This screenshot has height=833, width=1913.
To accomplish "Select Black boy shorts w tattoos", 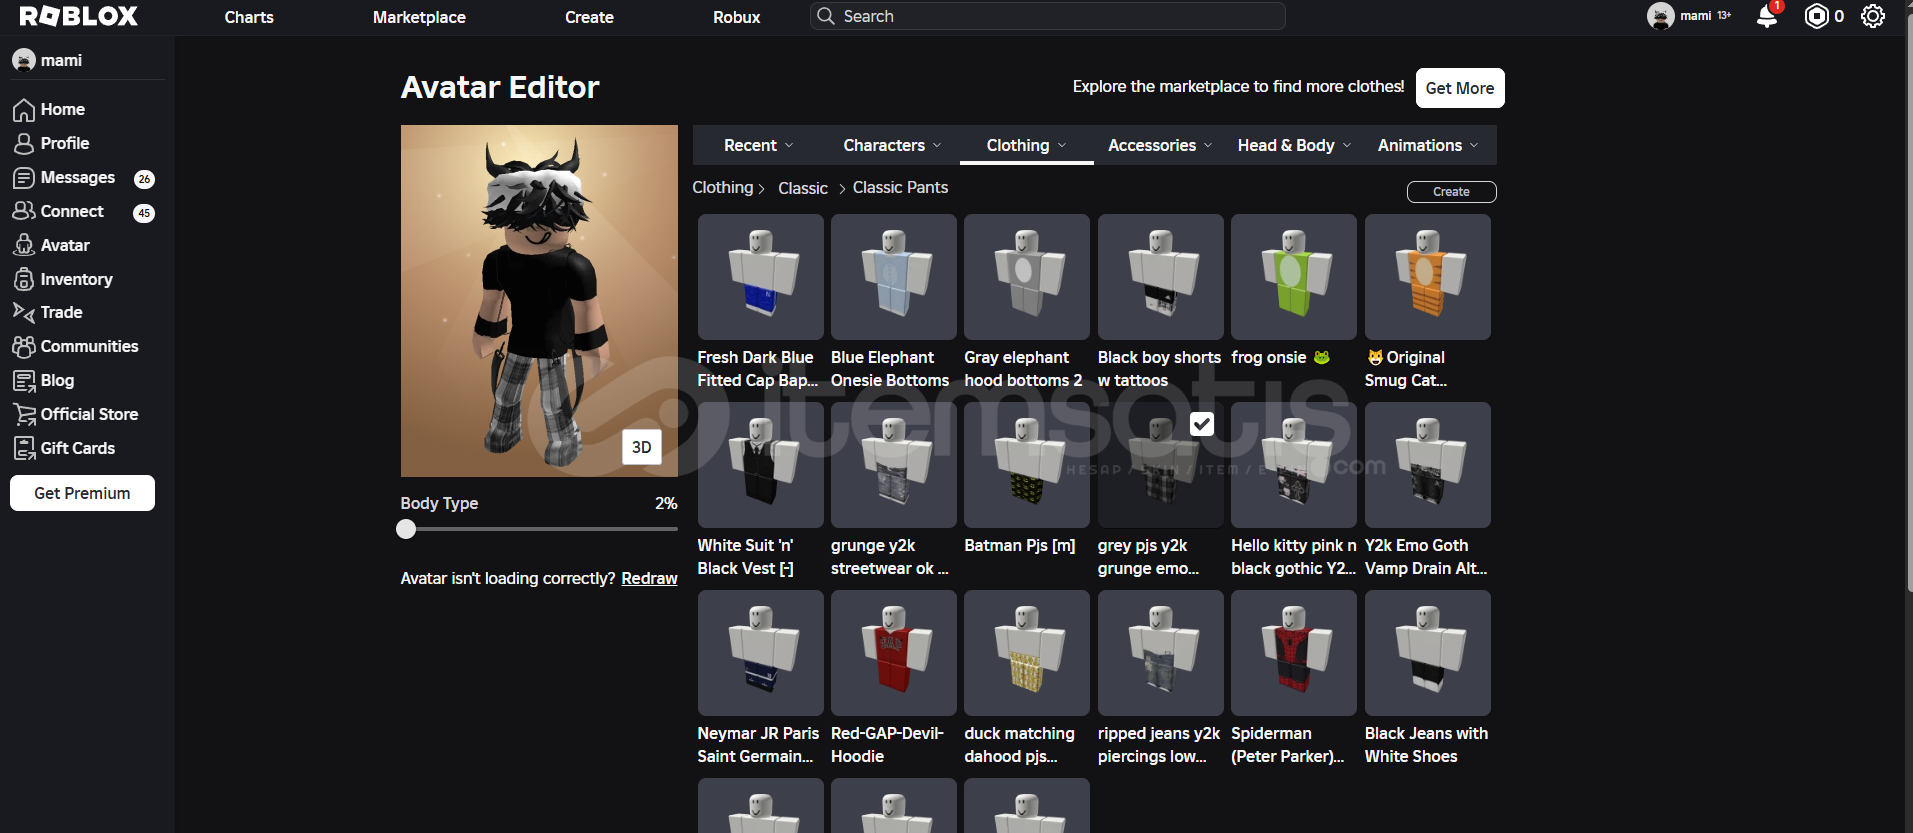I will (x=1161, y=277).
